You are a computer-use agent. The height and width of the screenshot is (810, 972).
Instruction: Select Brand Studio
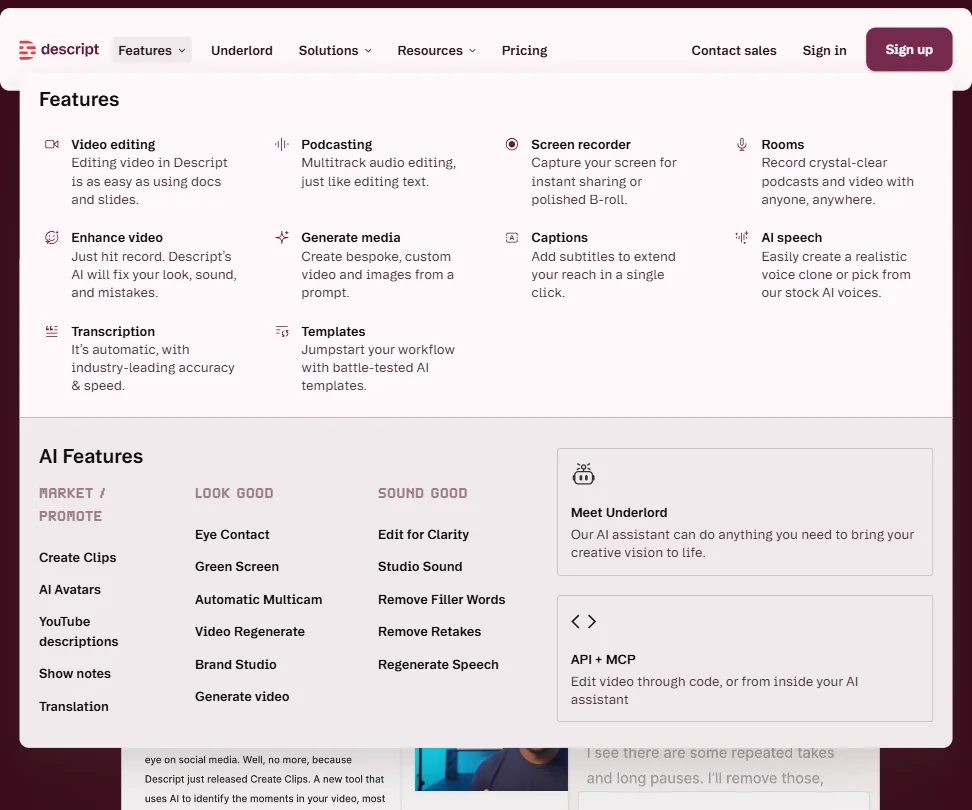coord(236,664)
